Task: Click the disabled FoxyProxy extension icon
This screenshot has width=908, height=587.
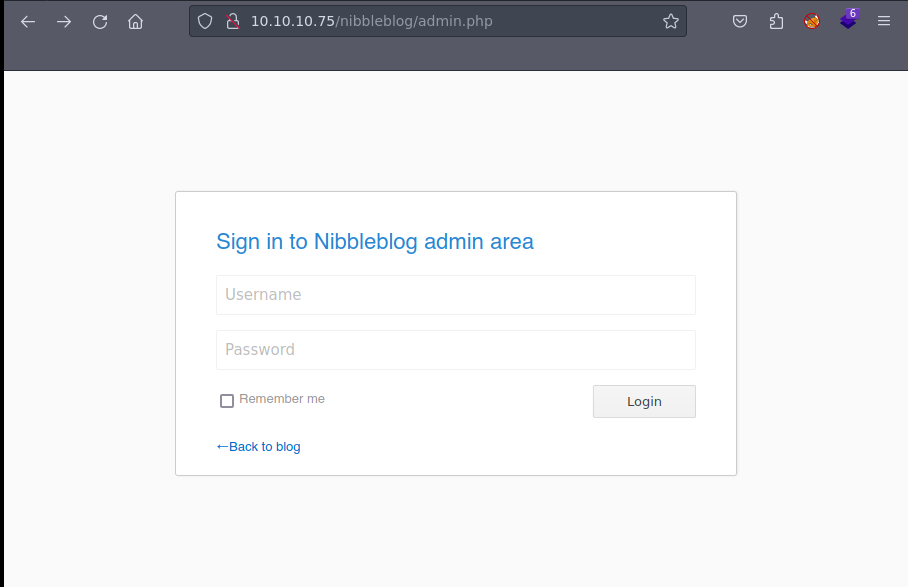Action: pos(812,20)
